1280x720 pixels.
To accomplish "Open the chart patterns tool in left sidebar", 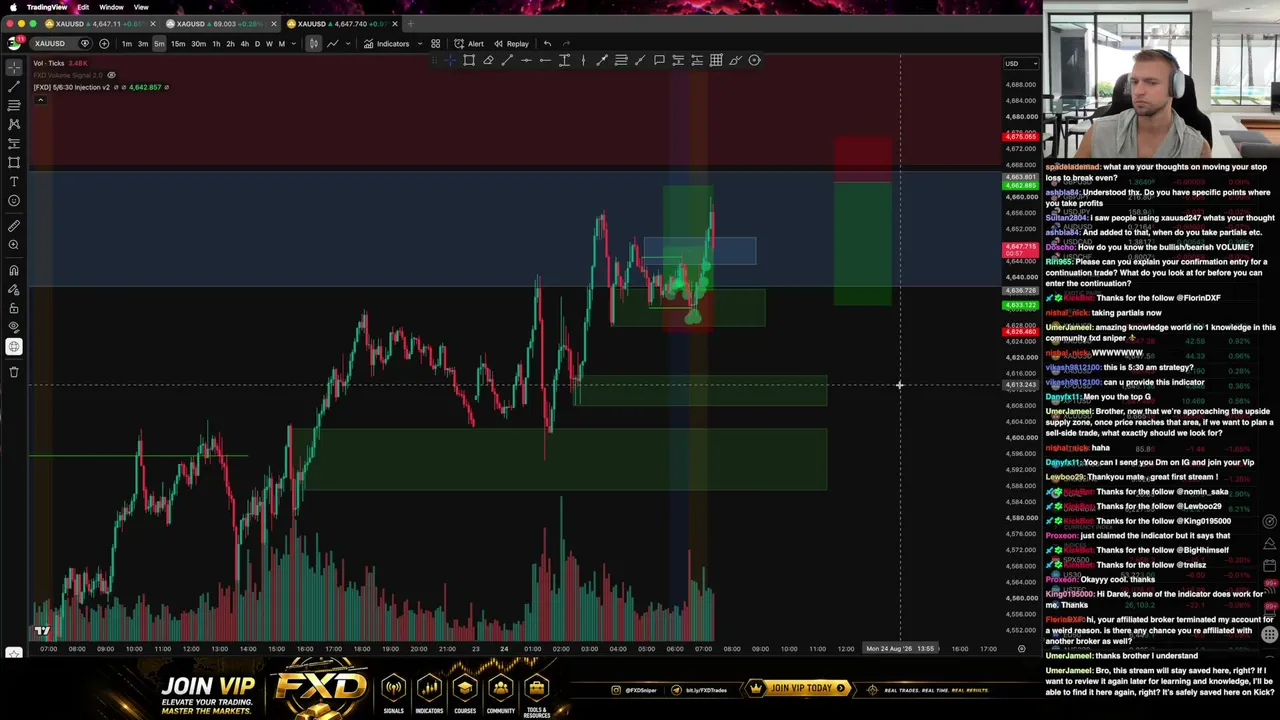I will [14, 124].
